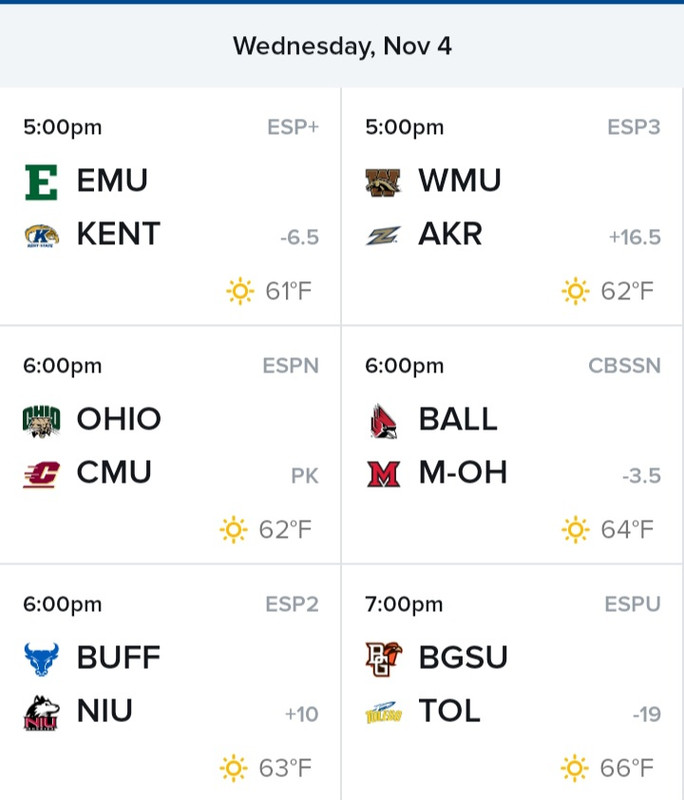Select the Western Michigan Broncos logo
The image size is (684, 800).
coord(383,183)
